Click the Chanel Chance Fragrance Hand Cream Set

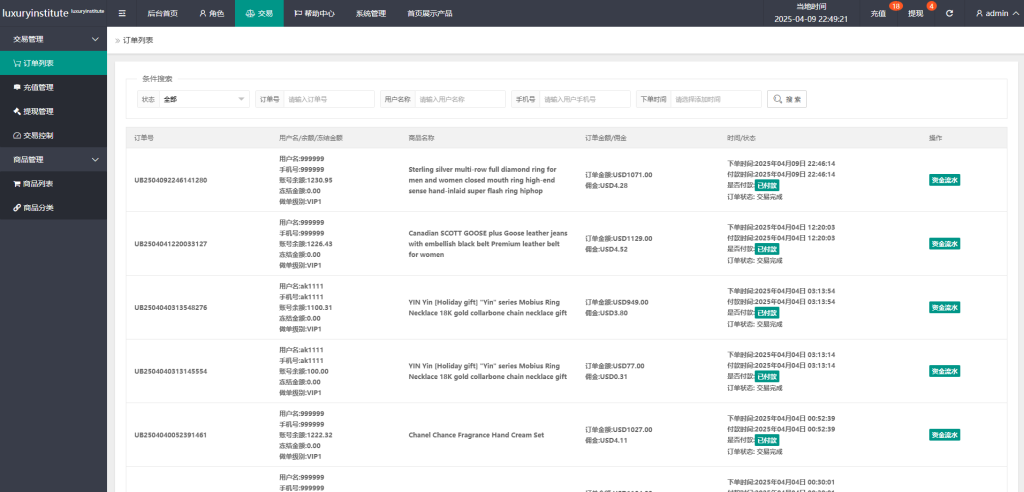[476, 435]
